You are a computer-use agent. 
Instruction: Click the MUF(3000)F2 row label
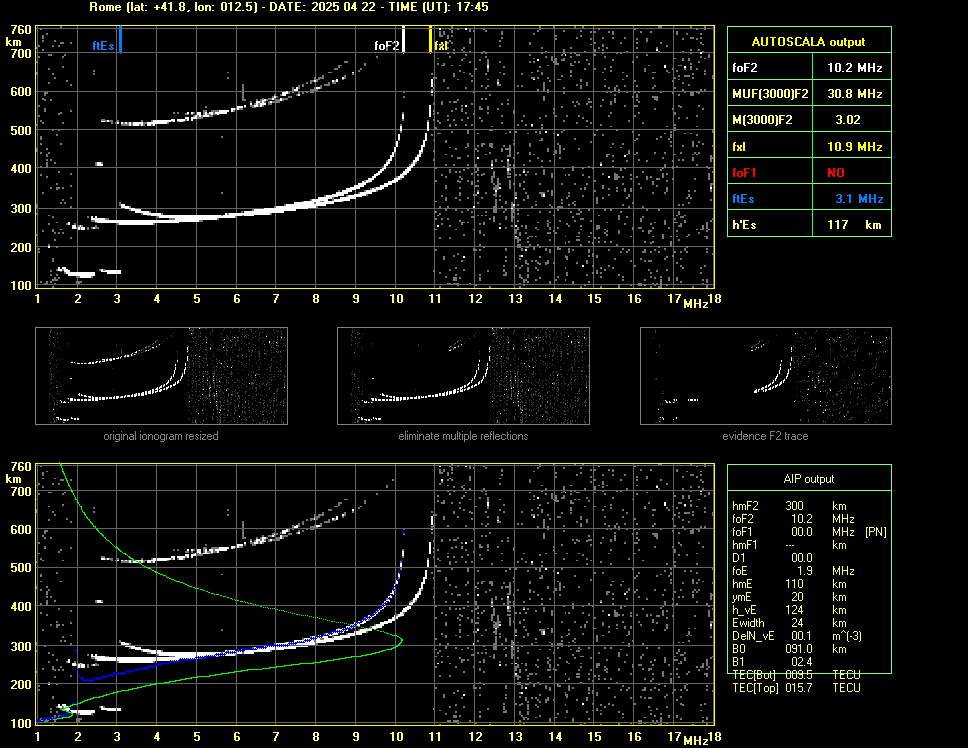click(770, 94)
